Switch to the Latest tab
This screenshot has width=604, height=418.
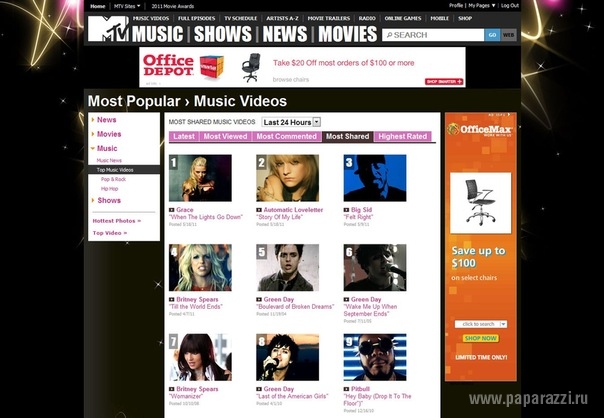(x=184, y=136)
